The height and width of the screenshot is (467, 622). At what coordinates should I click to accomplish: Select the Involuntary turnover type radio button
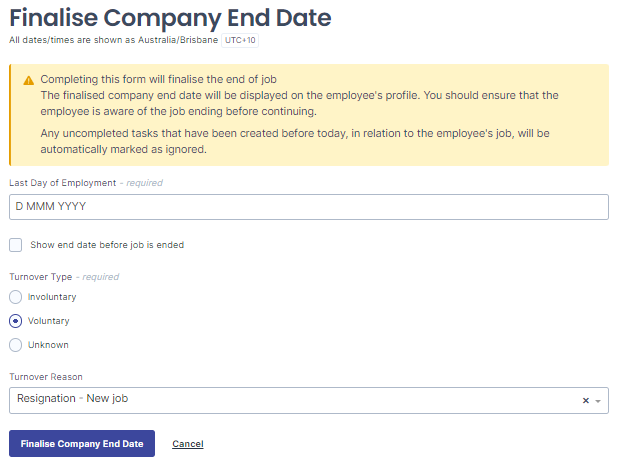tap(15, 297)
